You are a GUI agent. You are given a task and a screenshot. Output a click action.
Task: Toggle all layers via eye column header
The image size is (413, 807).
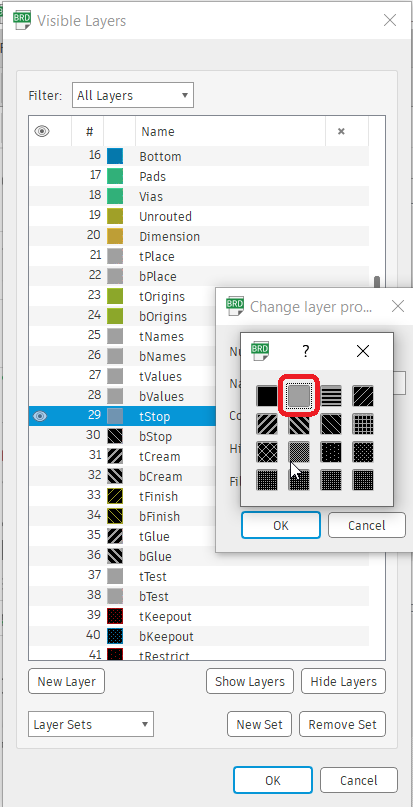pos(42,132)
